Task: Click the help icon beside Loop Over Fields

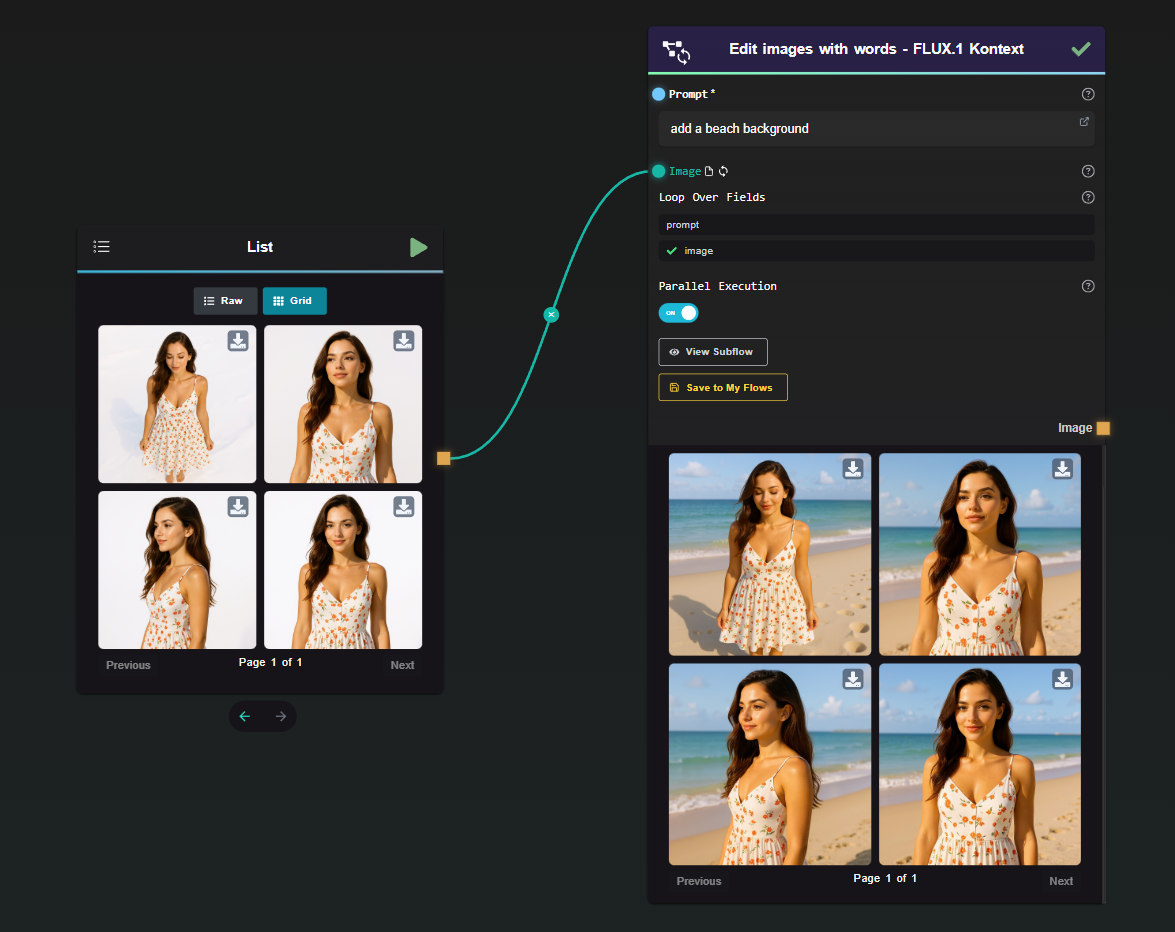Action: point(1088,197)
